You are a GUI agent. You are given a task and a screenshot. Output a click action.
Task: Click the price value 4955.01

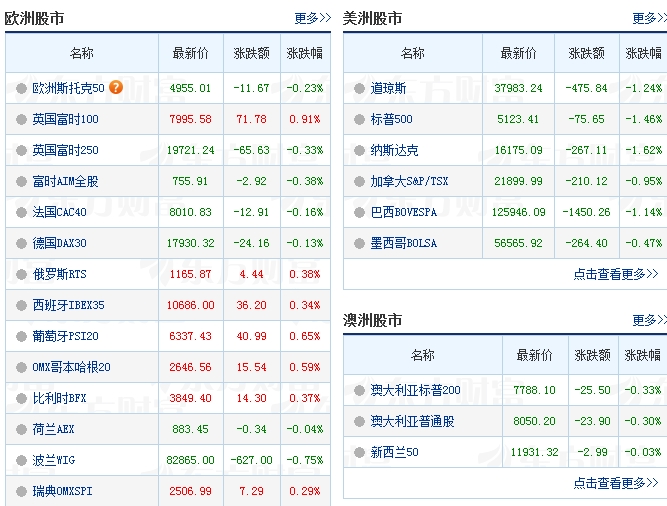click(x=190, y=88)
